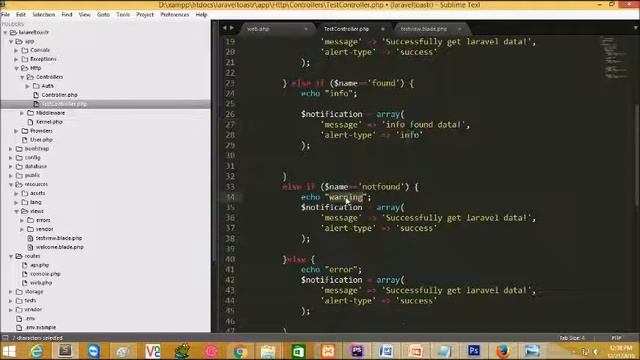Click the tests folder icon
Viewport: 640px width, 360px height.
(x=19, y=300)
